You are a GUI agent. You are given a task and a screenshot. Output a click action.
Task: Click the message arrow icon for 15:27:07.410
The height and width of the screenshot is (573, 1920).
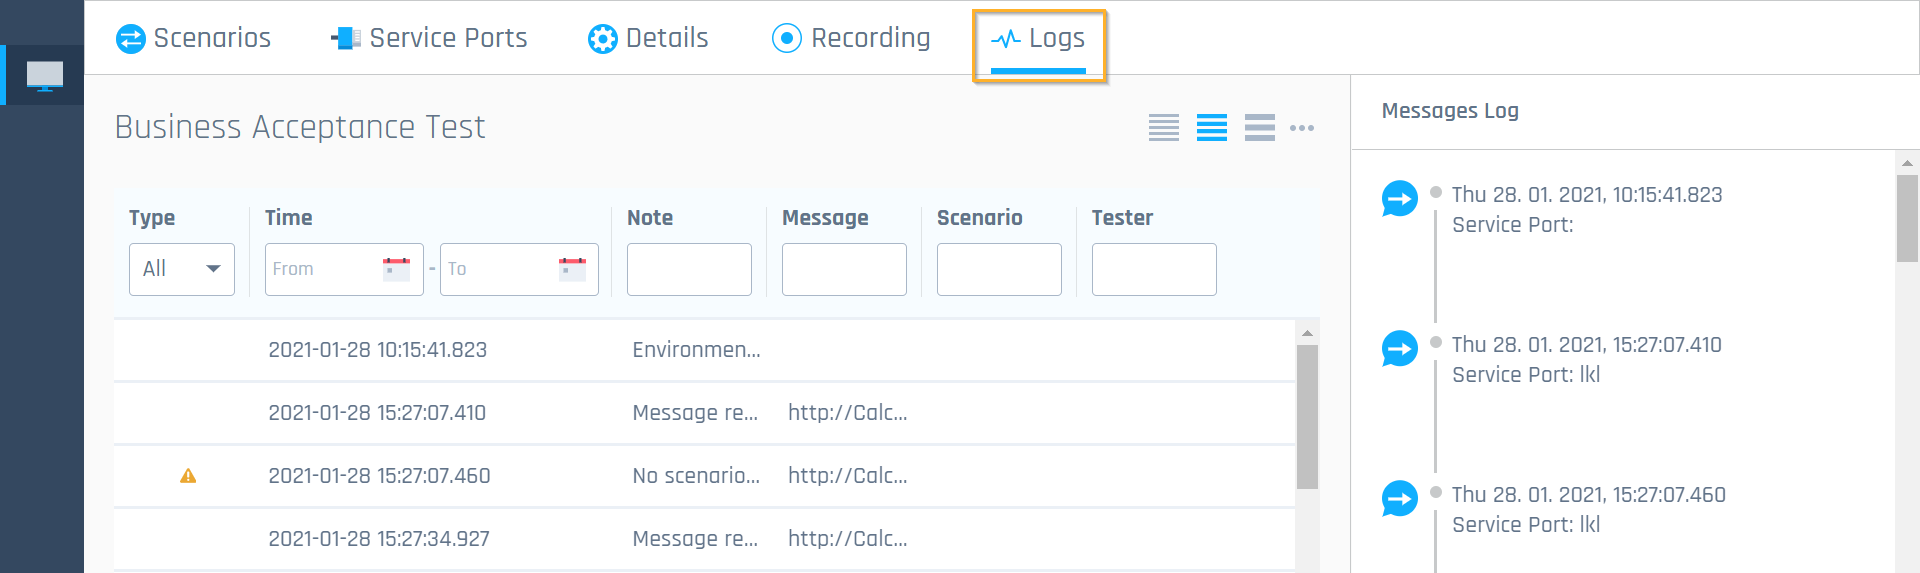click(x=1399, y=349)
